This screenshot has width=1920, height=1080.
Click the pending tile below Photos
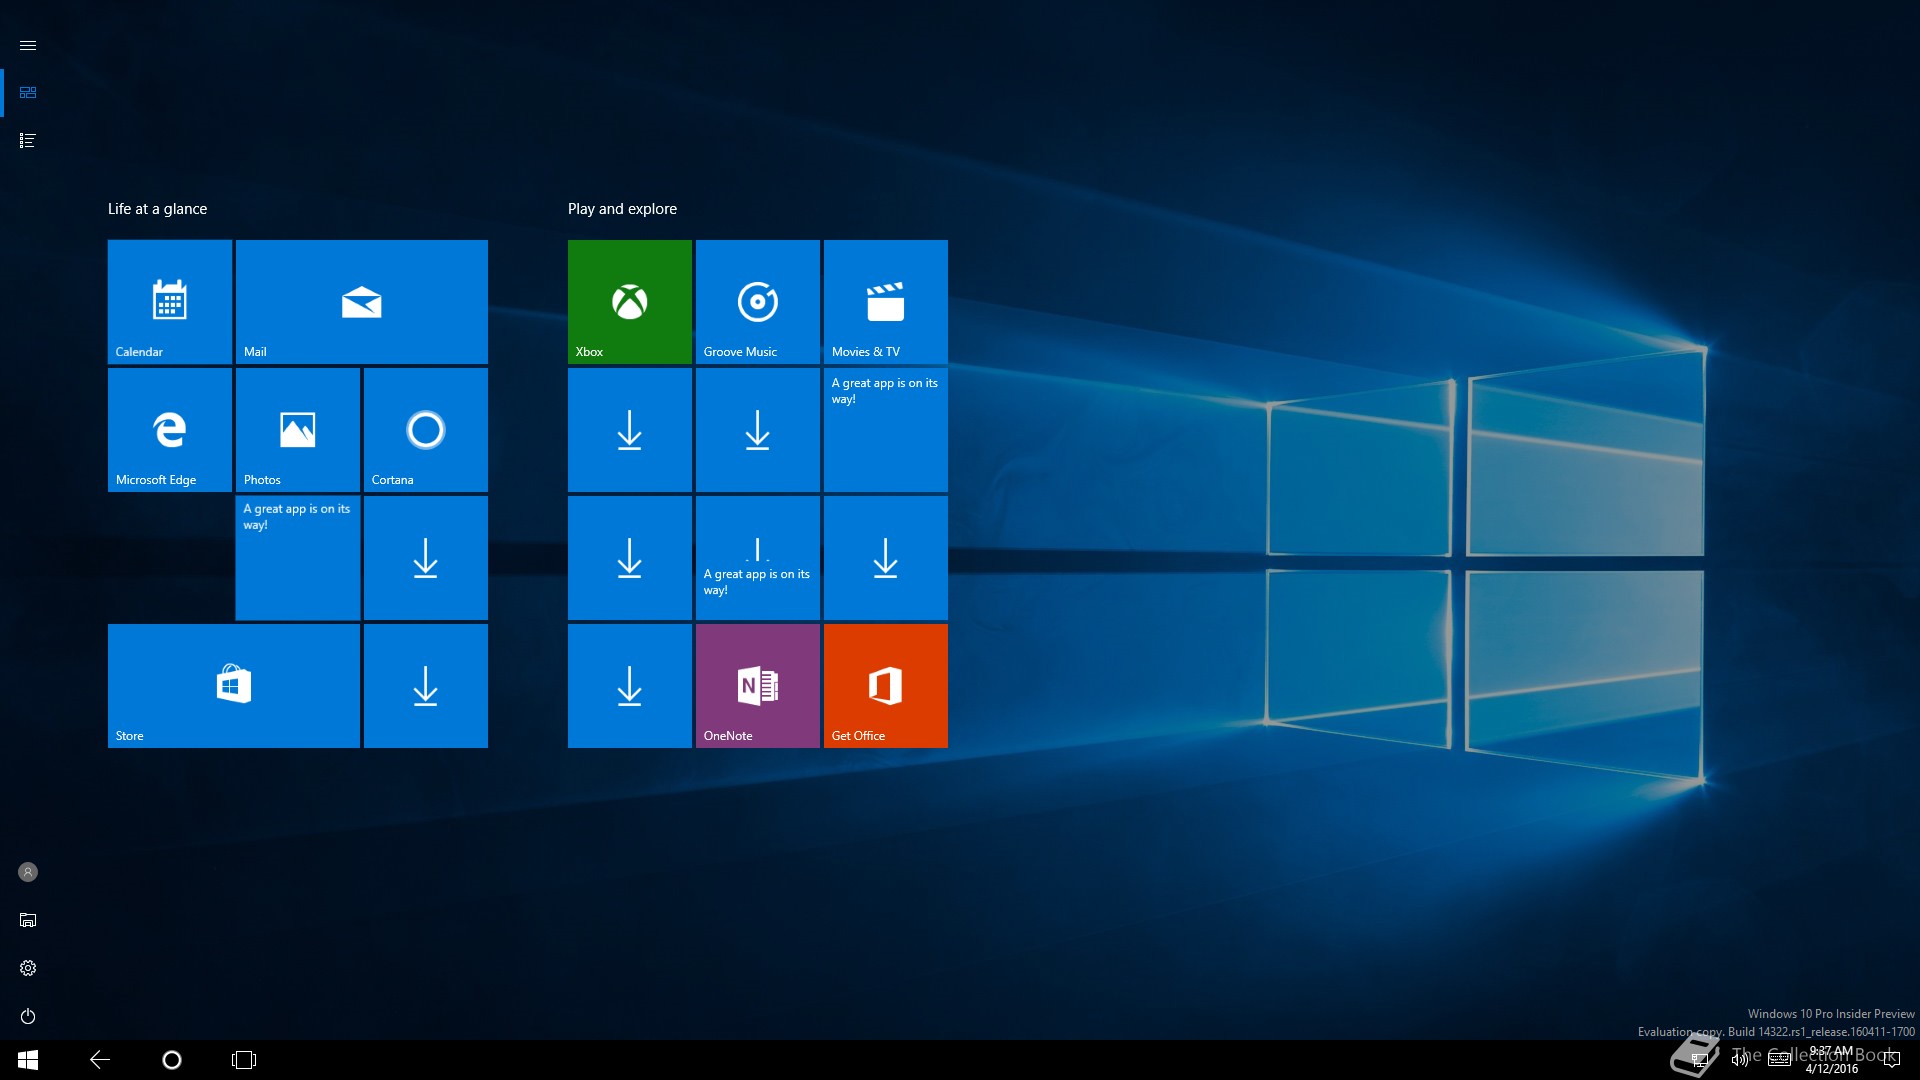(x=298, y=558)
